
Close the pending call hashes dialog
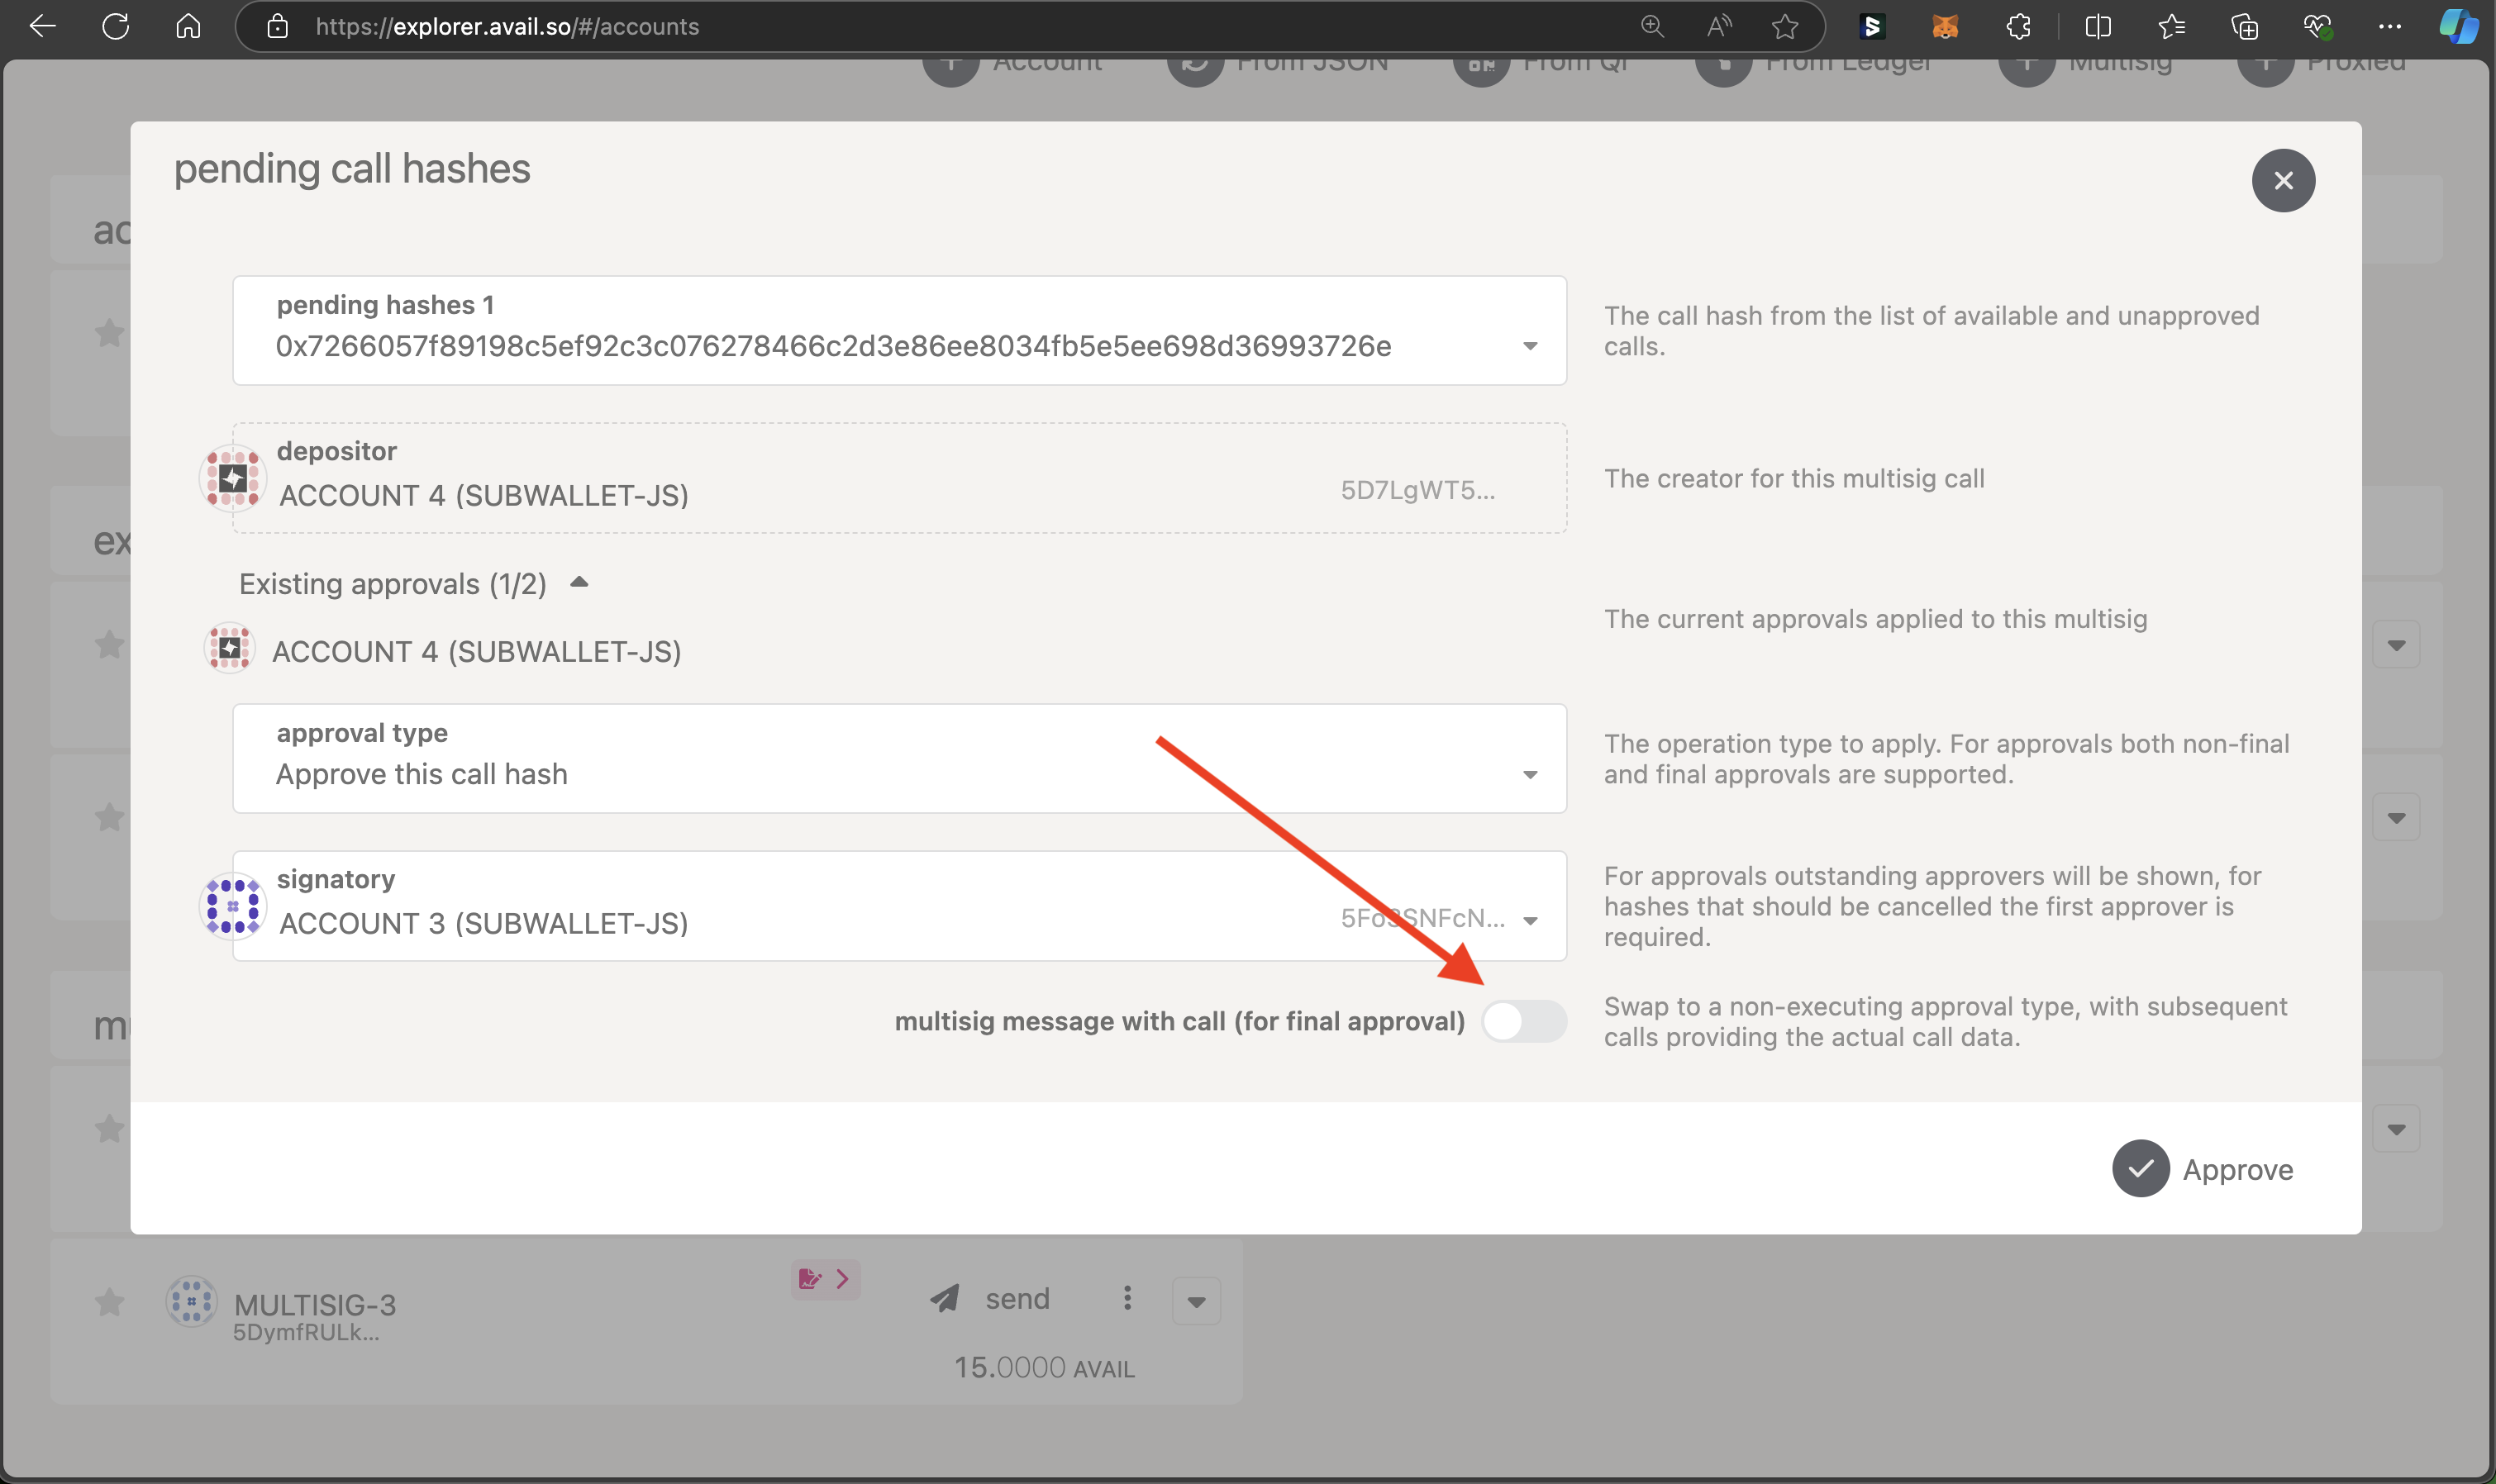tap(2283, 181)
